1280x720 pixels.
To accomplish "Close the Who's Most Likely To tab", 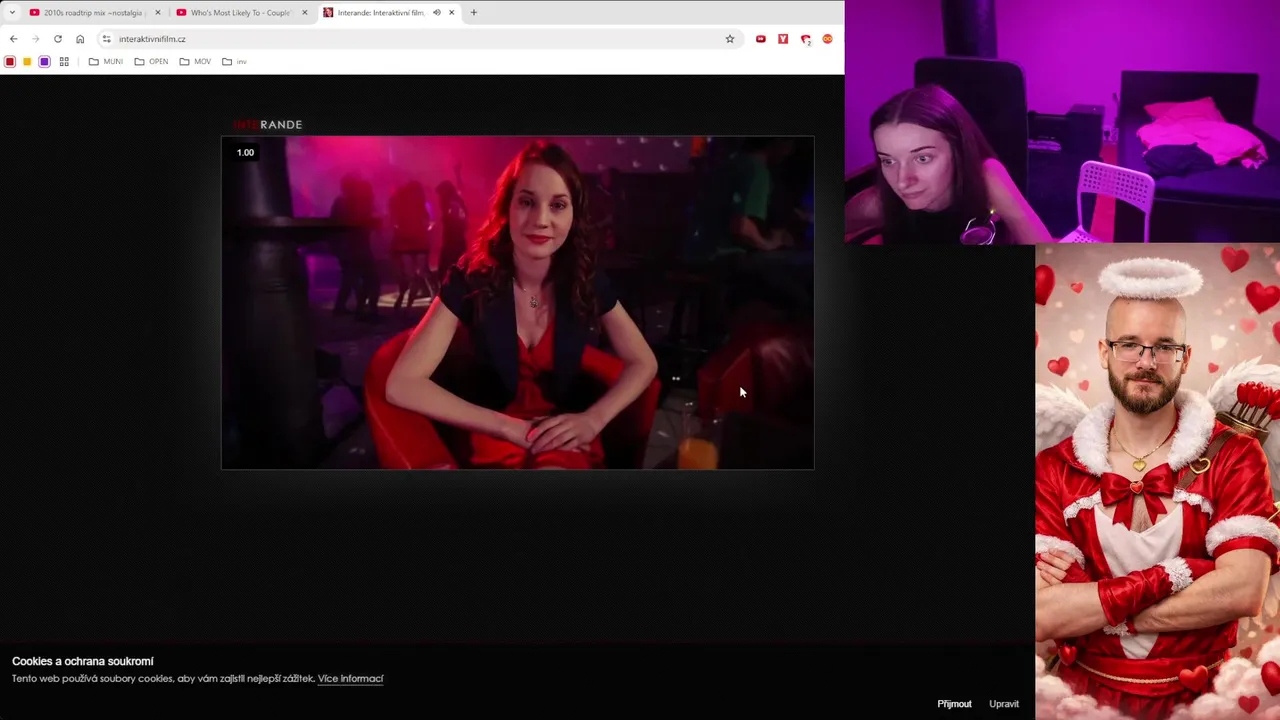I will (304, 13).
